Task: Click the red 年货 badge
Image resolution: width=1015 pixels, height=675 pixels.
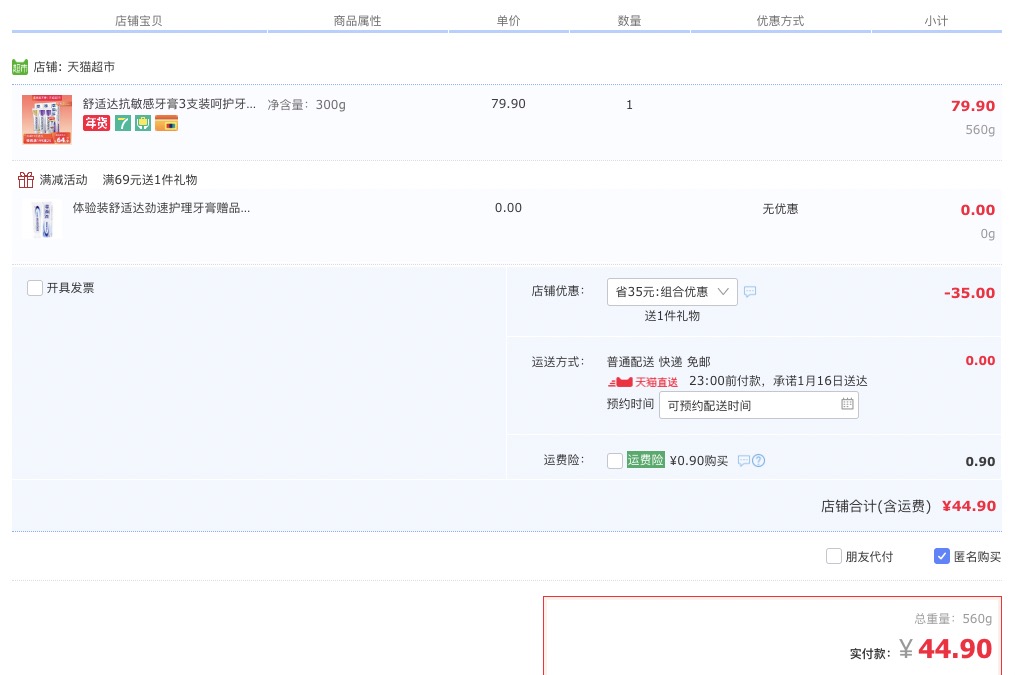Action: point(96,123)
